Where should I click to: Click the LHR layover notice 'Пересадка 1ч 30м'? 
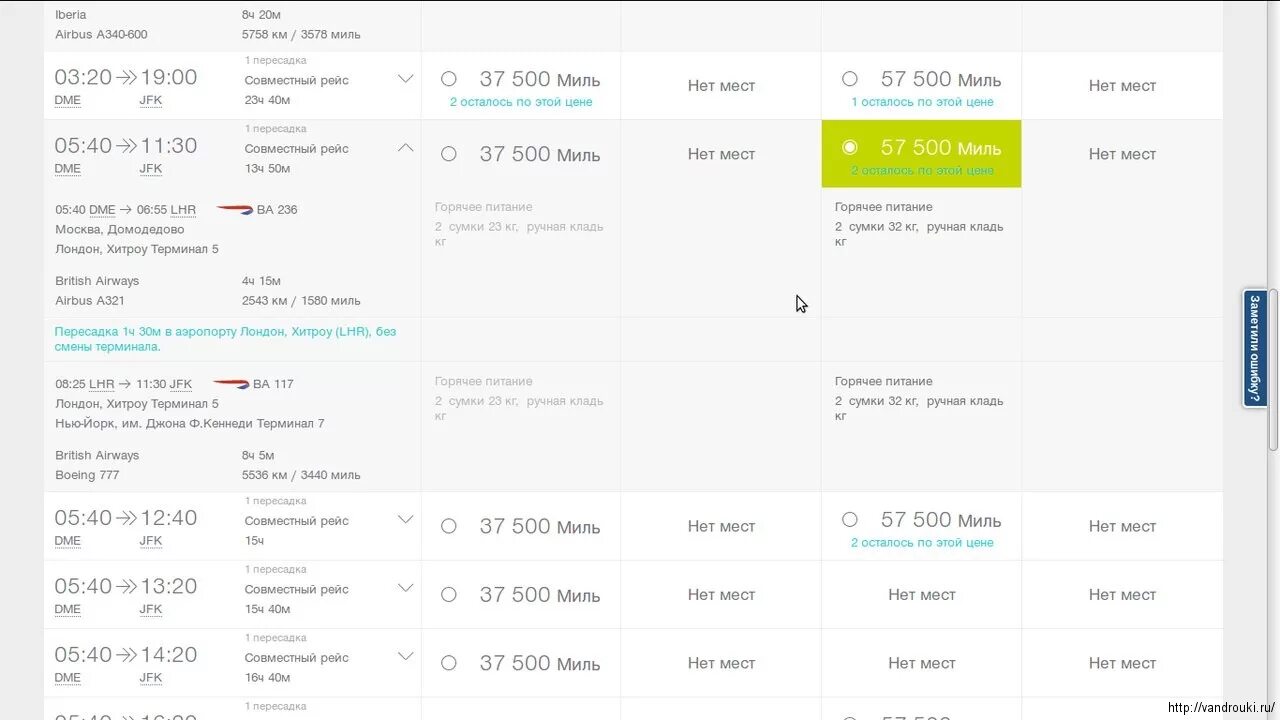pos(226,339)
